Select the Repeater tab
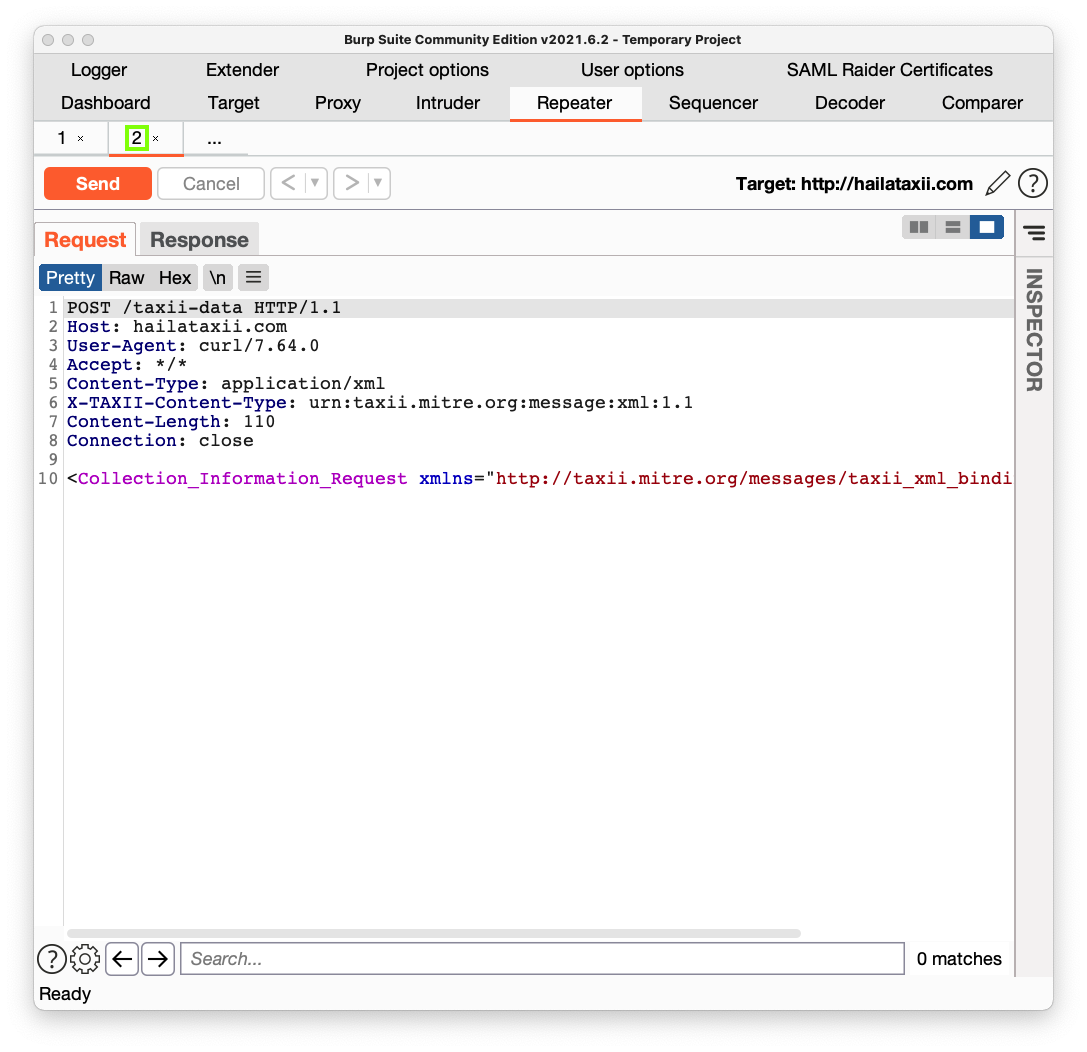Screen dimensions: 1087x1052 575,103
